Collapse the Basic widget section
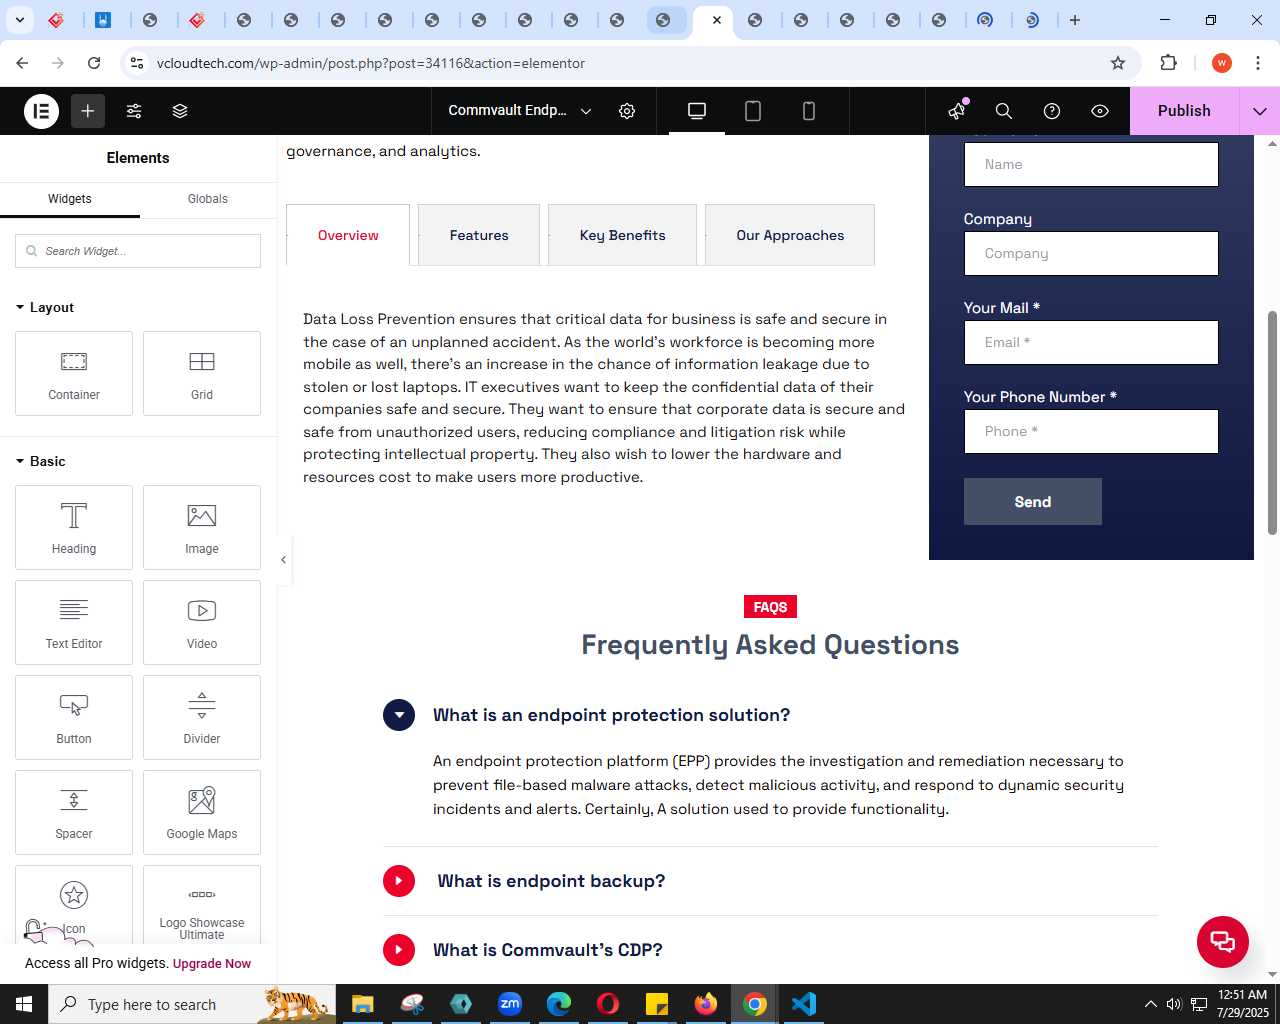 (x=41, y=461)
